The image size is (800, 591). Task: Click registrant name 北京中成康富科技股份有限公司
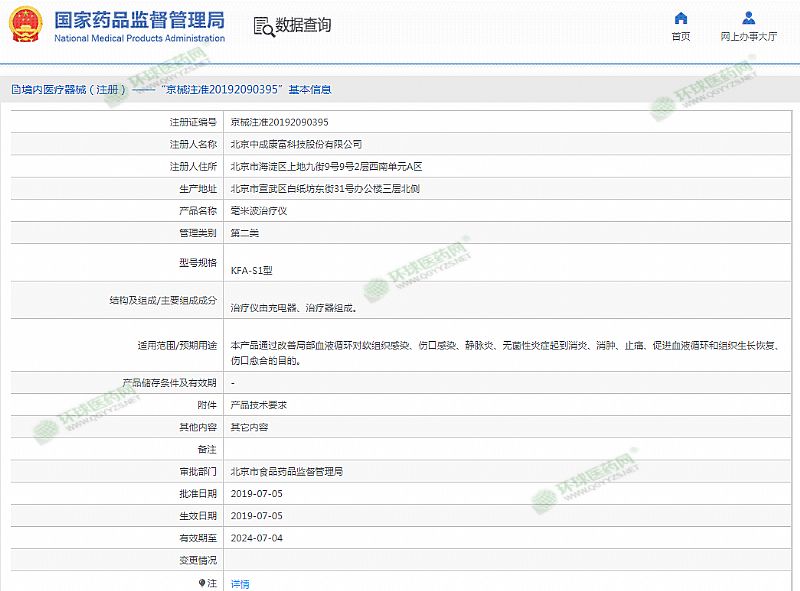pyautogui.click(x=296, y=144)
